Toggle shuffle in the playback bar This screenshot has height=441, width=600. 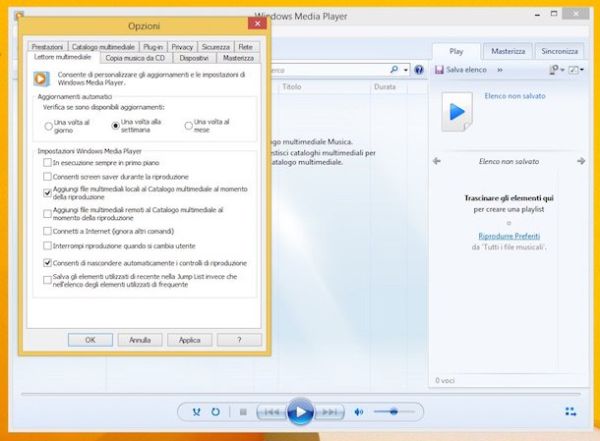tap(196, 411)
